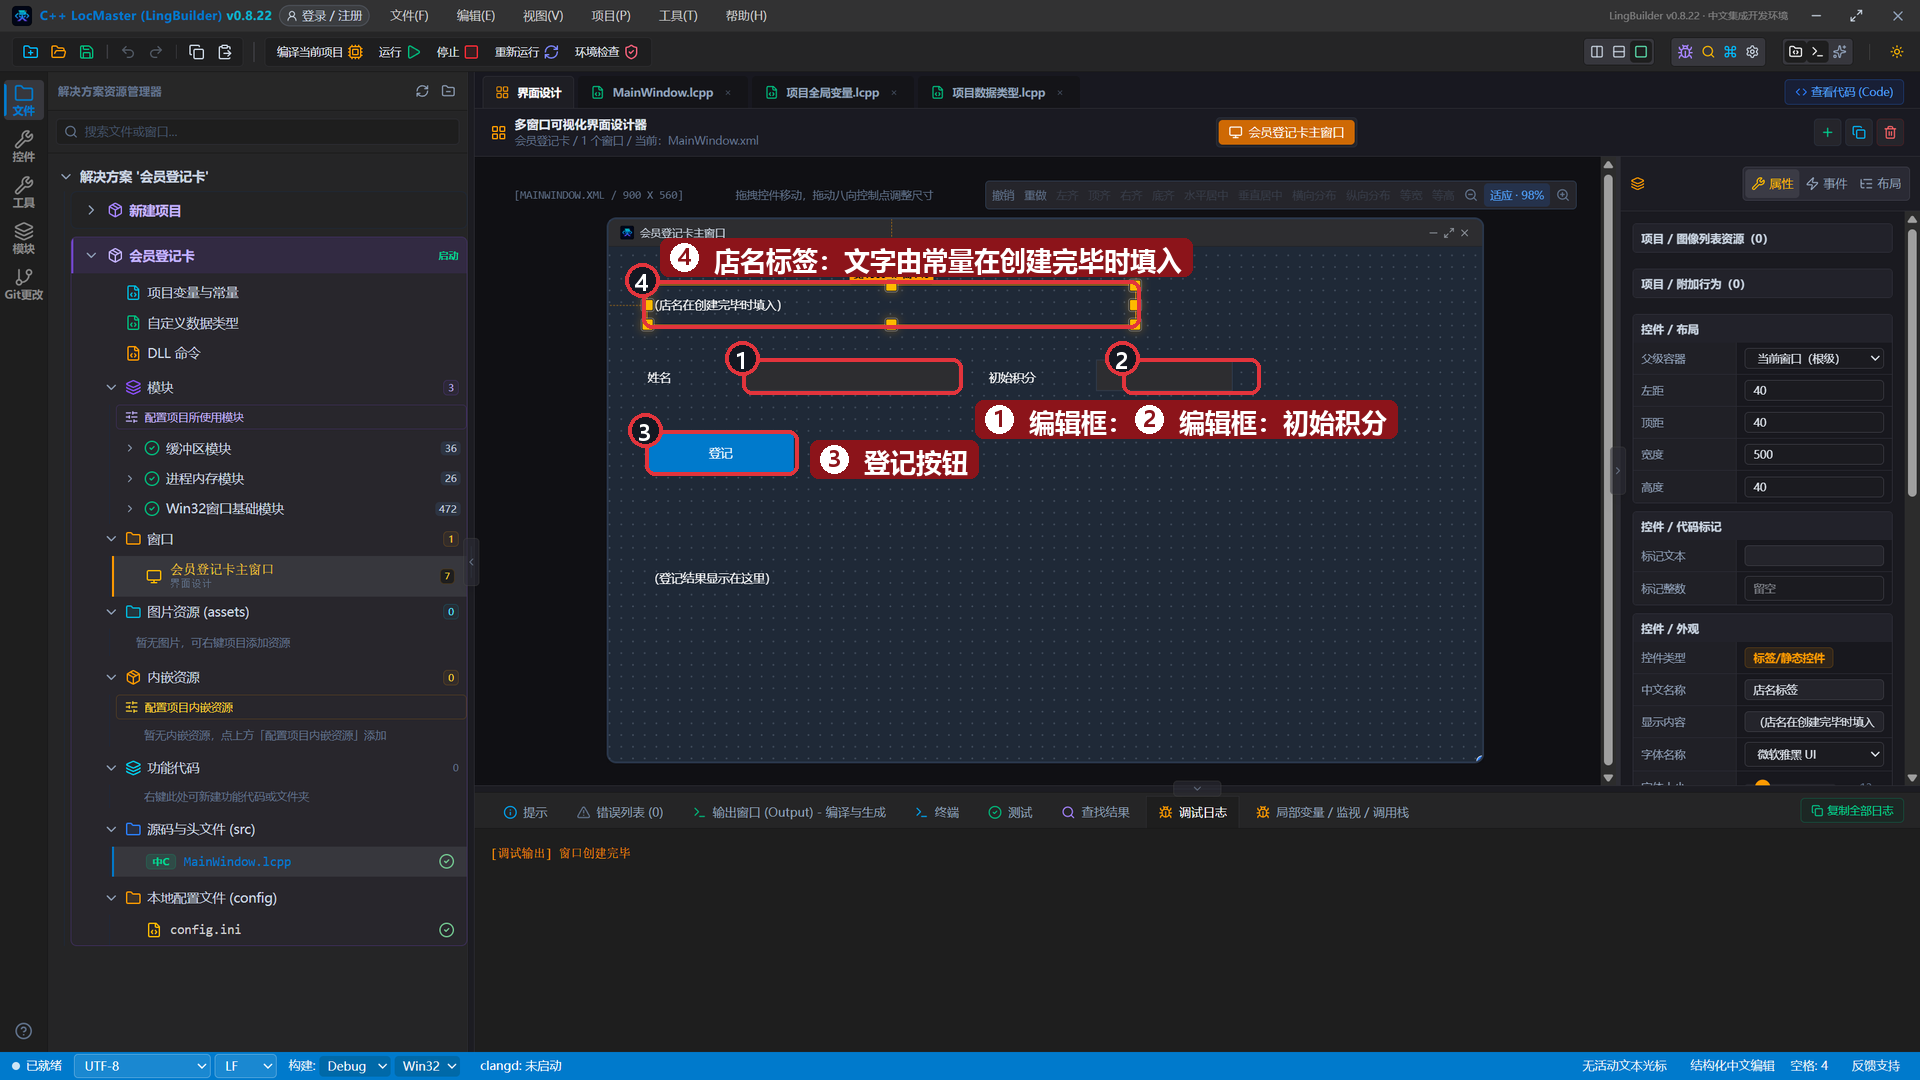Switch to side-by-side split layout

[x=1597, y=52]
